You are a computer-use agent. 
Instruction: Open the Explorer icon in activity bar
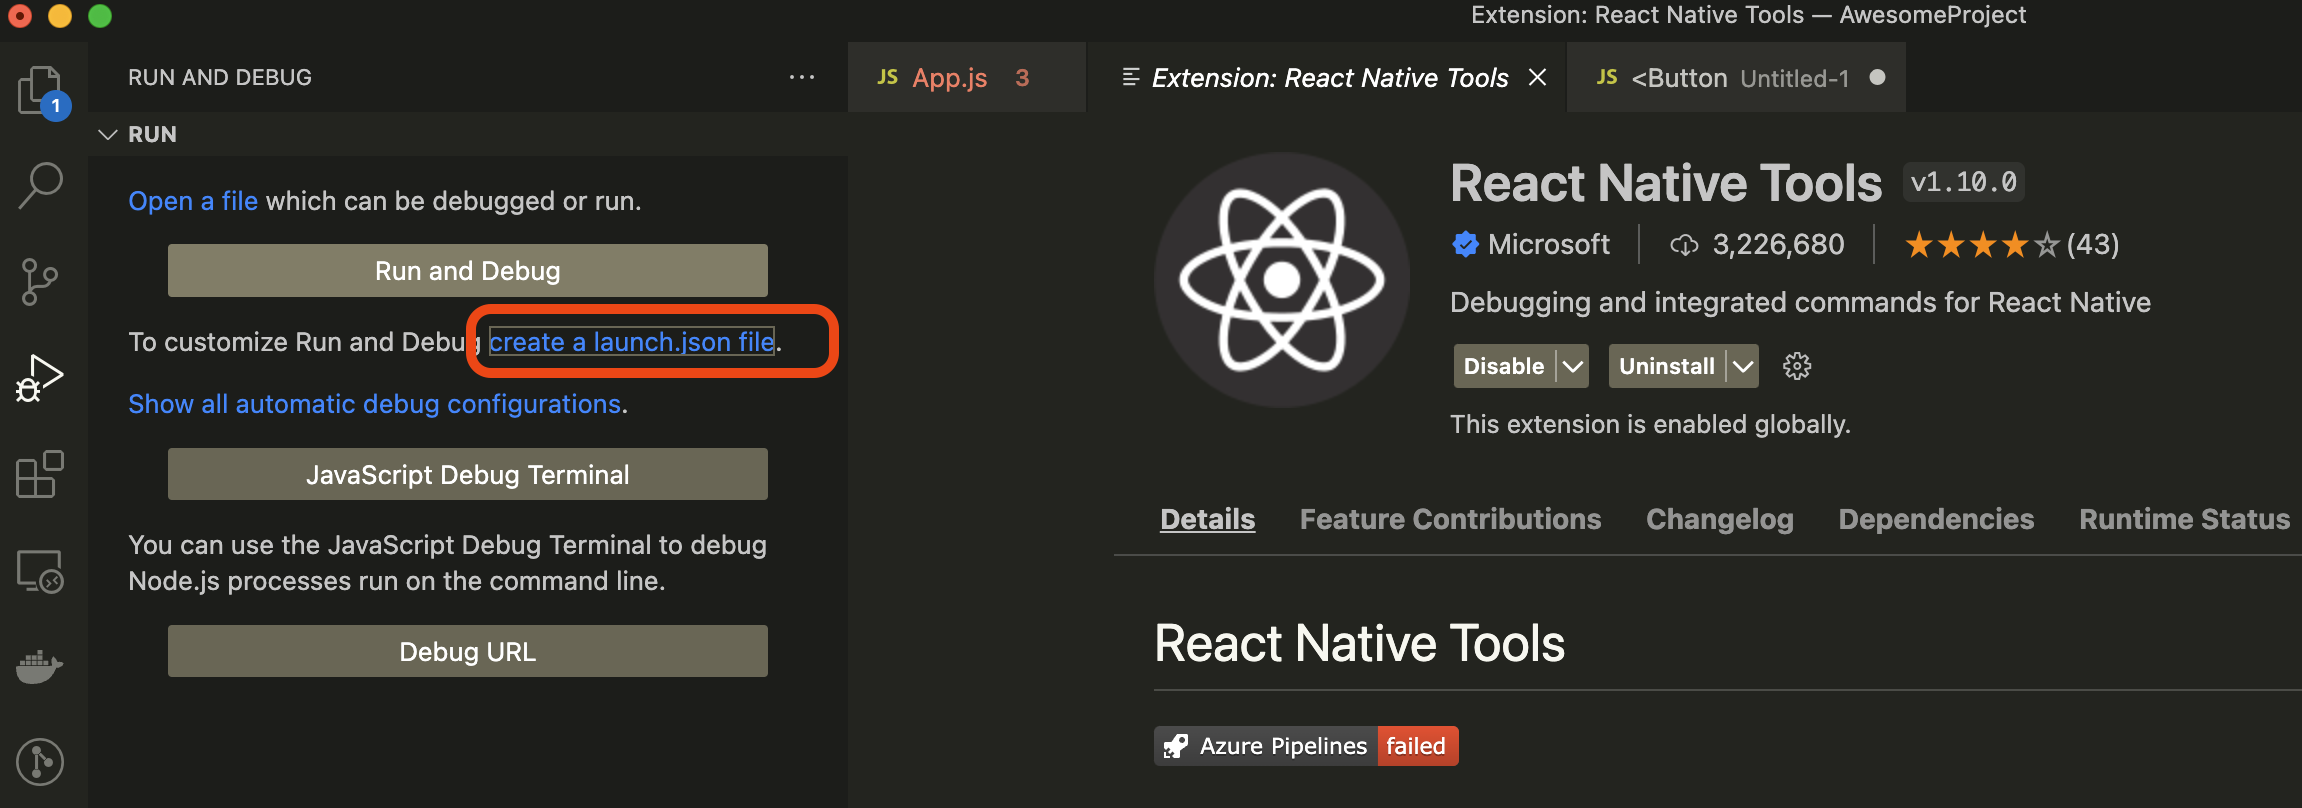click(40, 91)
